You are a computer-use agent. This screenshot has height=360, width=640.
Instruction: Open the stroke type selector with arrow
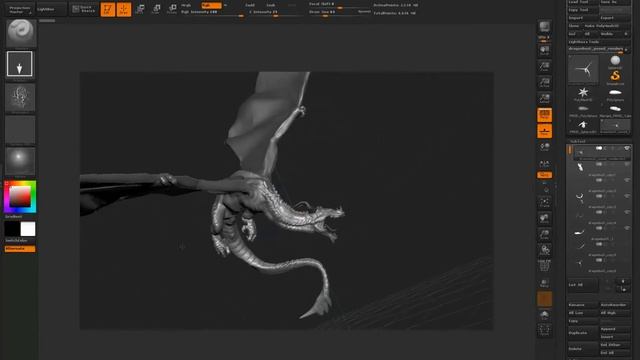point(20,64)
